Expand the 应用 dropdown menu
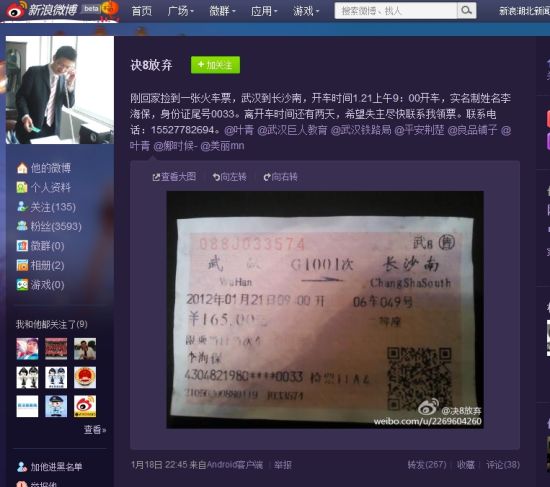The image size is (550, 487). [264, 11]
